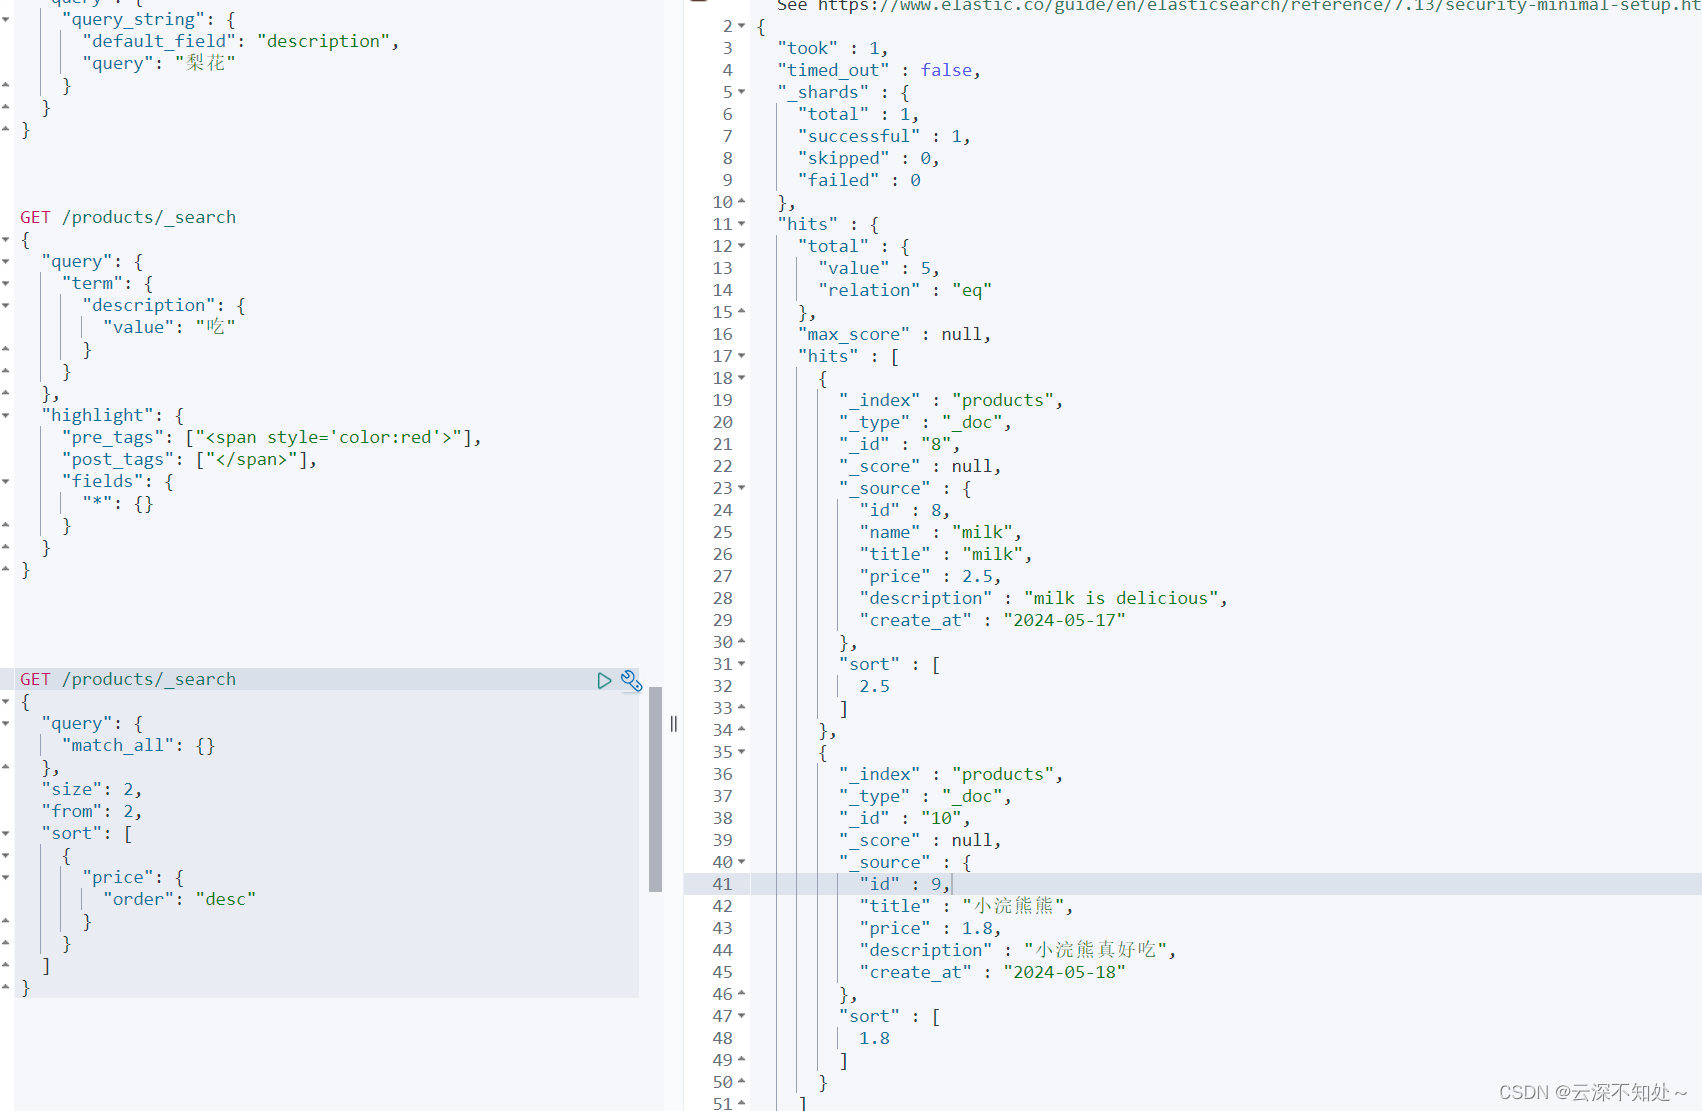Click the "GET /products/_search" line of term query

pos(128,218)
